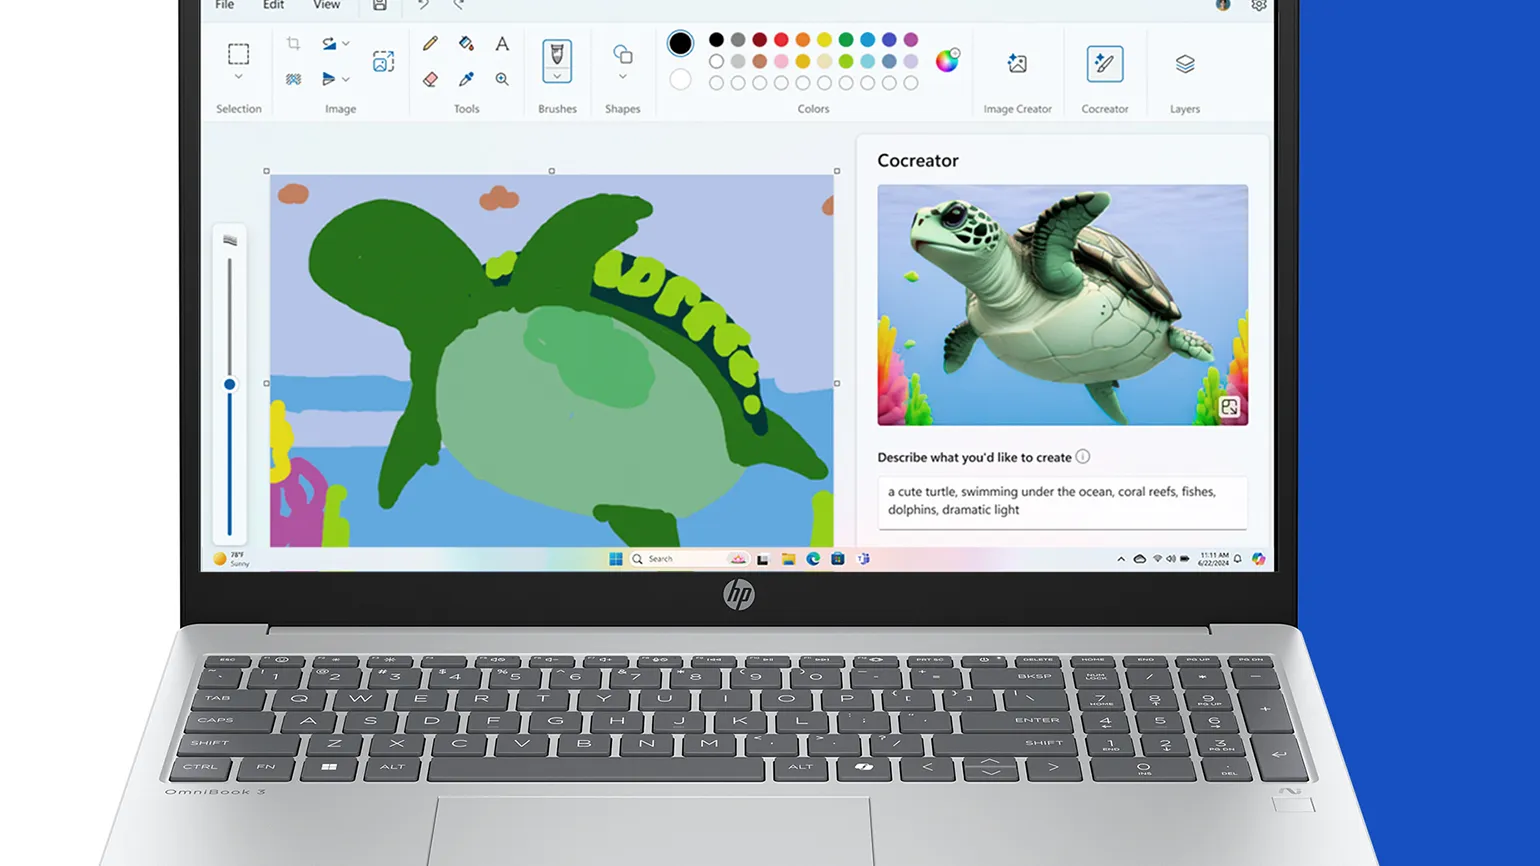Click the dashed-frame picture icon in Image group
The height and width of the screenshot is (866, 1540).
click(383, 62)
